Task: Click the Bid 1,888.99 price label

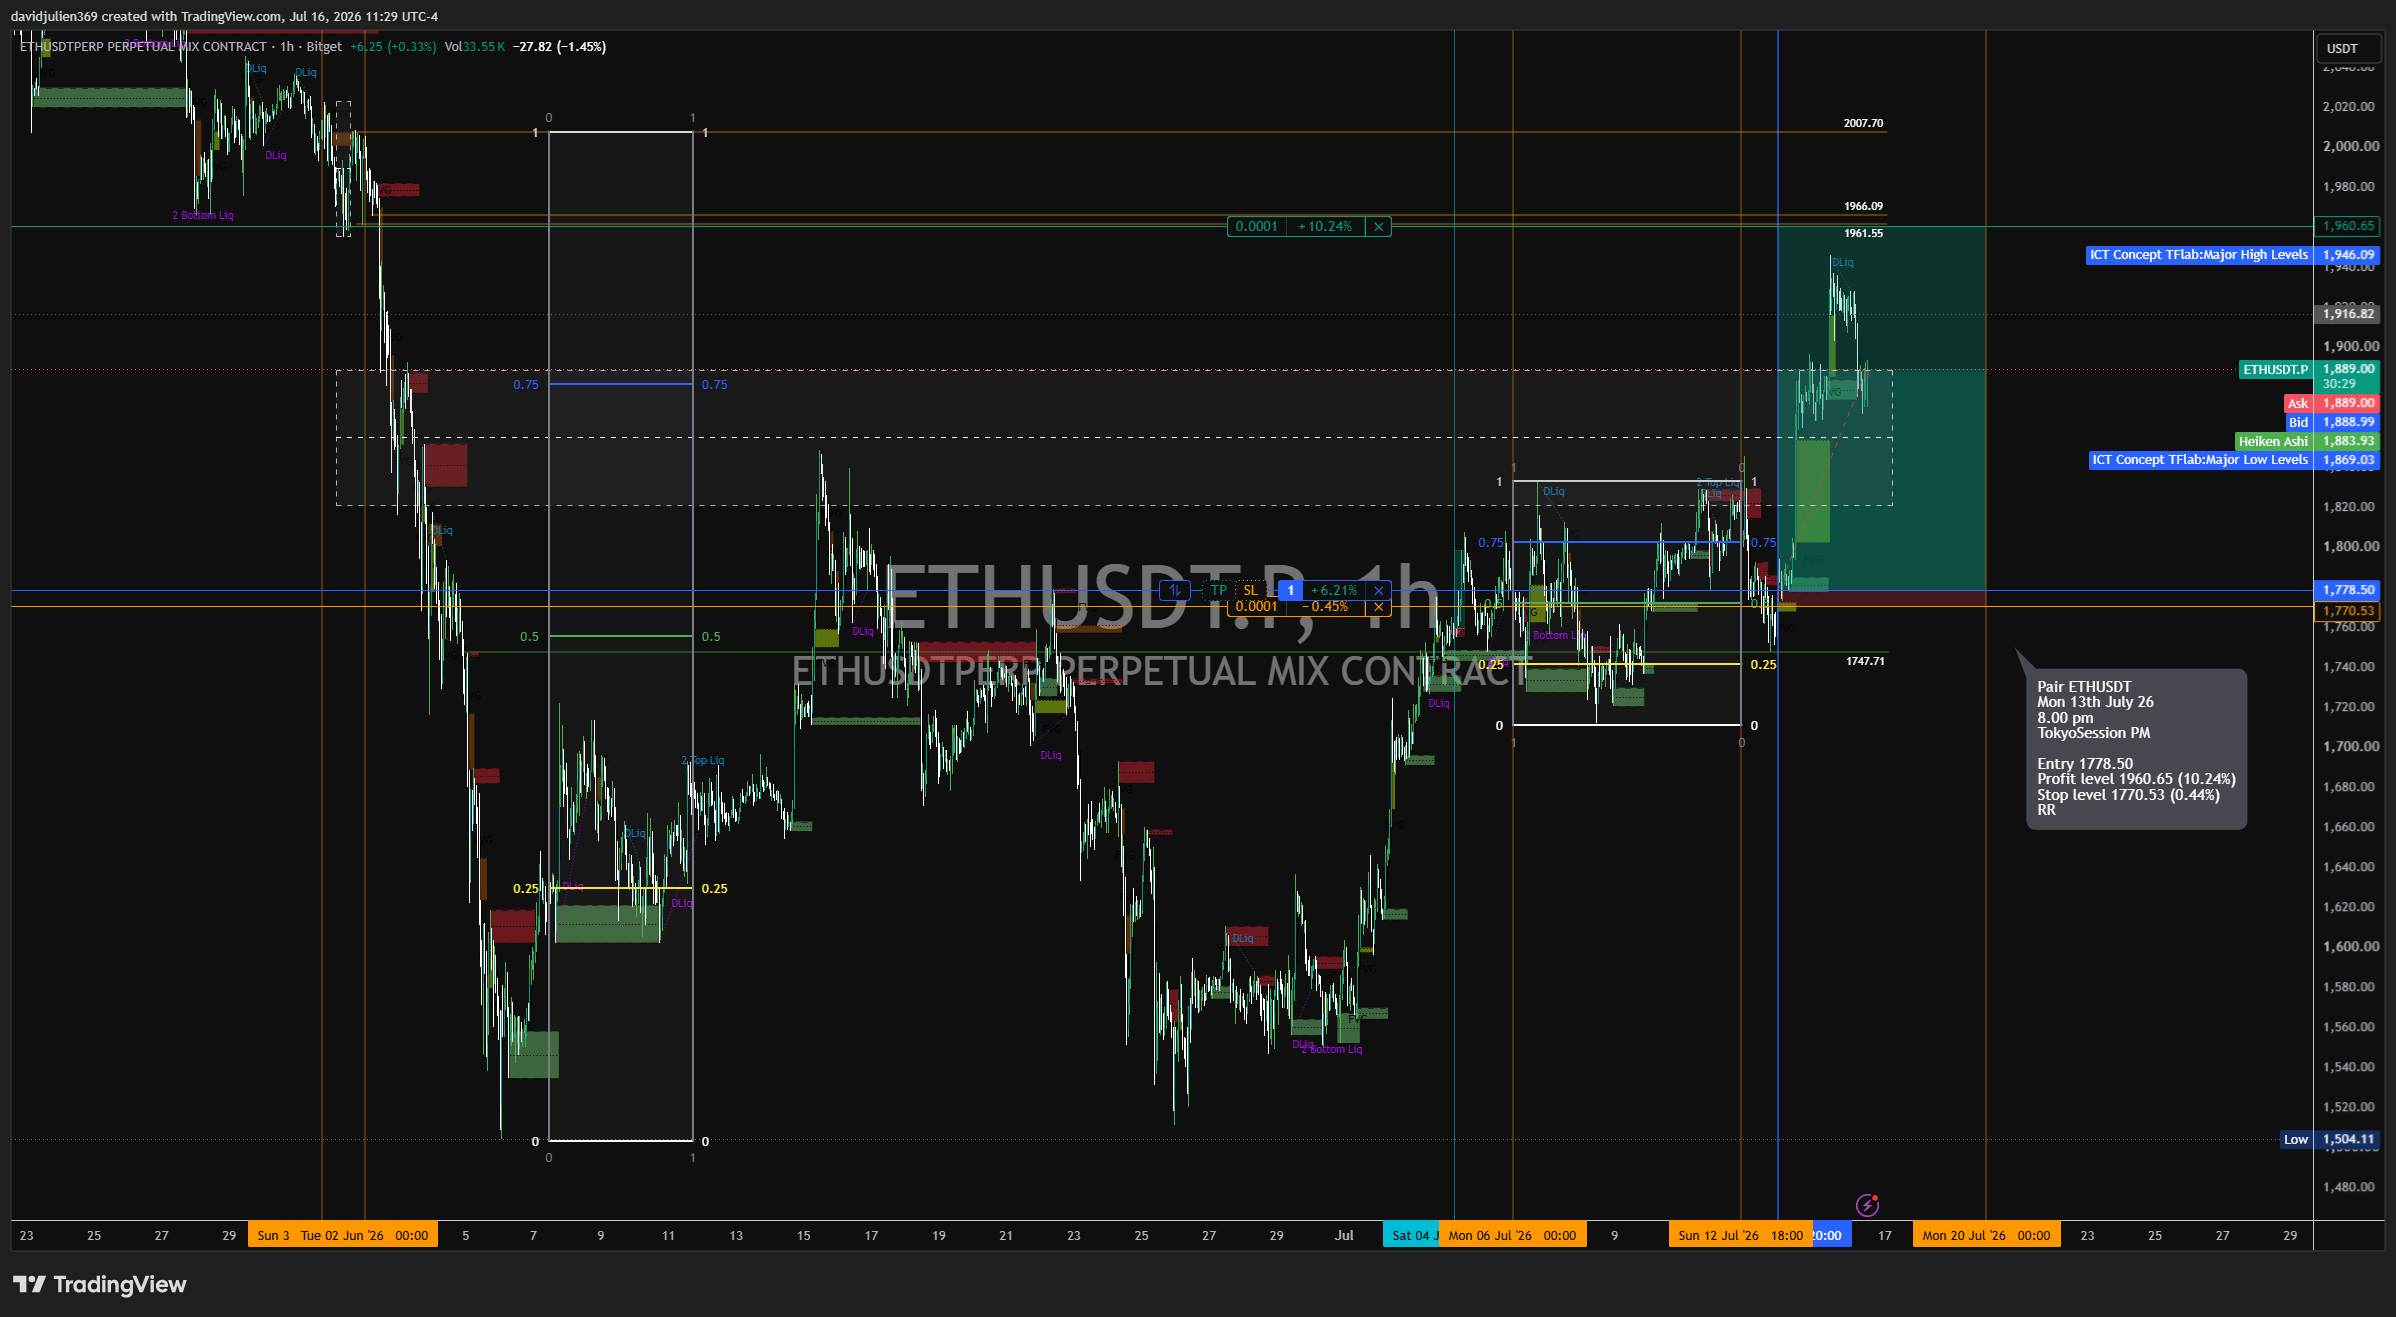Action: [x=2331, y=423]
